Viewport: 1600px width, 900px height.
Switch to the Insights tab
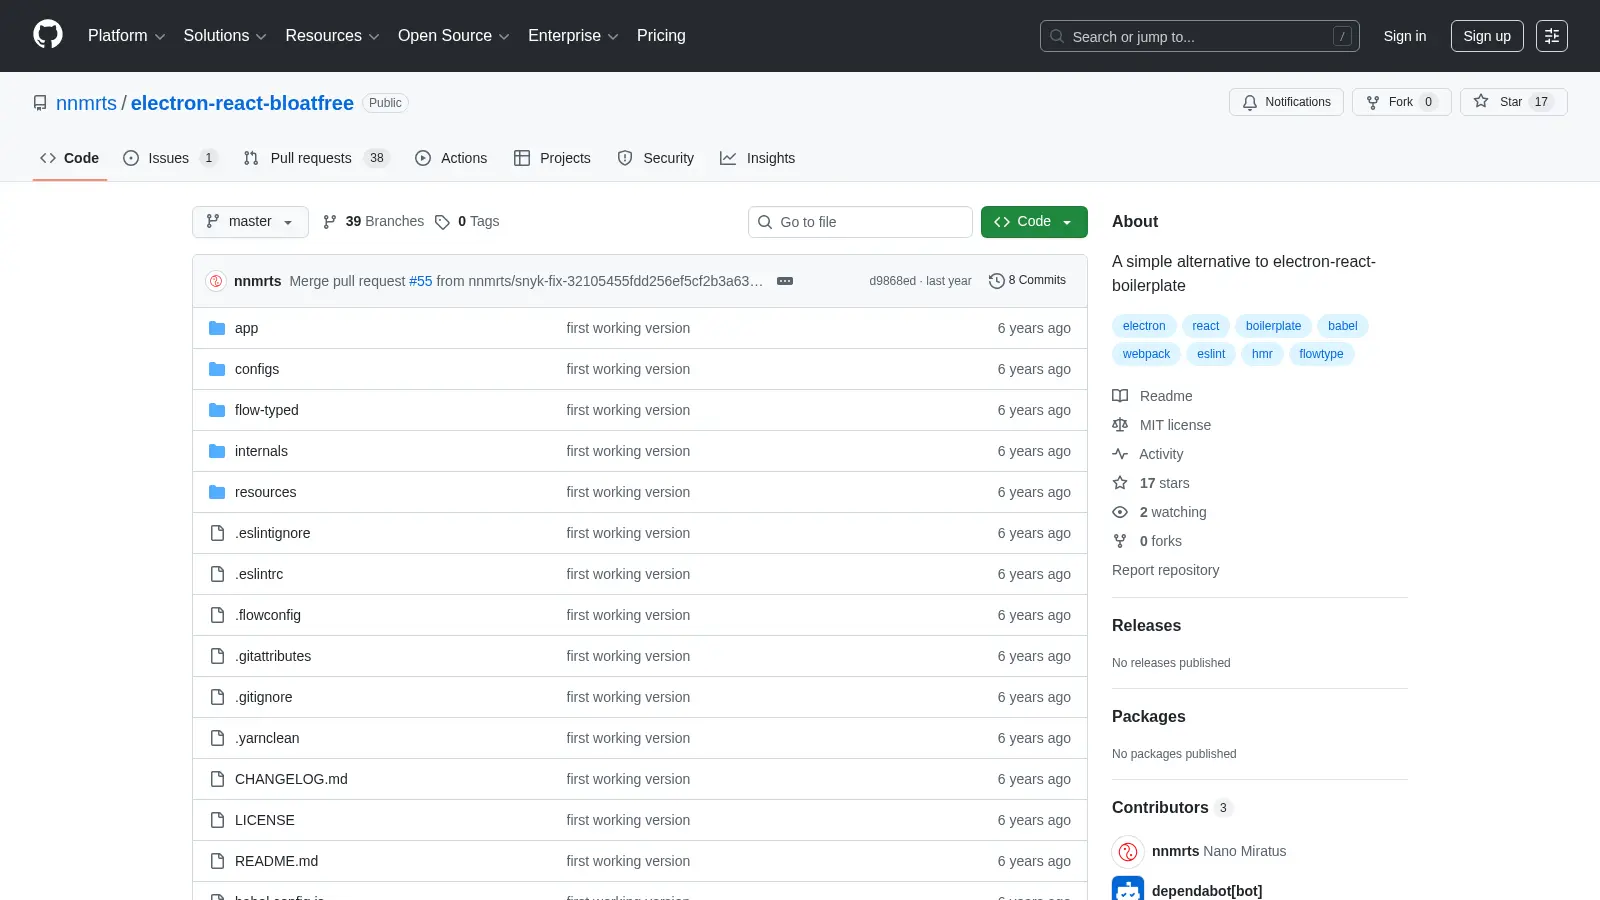coord(758,158)
